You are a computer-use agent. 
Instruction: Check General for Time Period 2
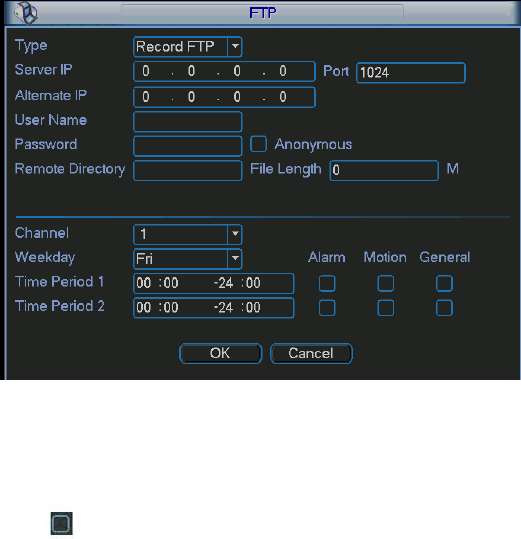pos(444,308)
